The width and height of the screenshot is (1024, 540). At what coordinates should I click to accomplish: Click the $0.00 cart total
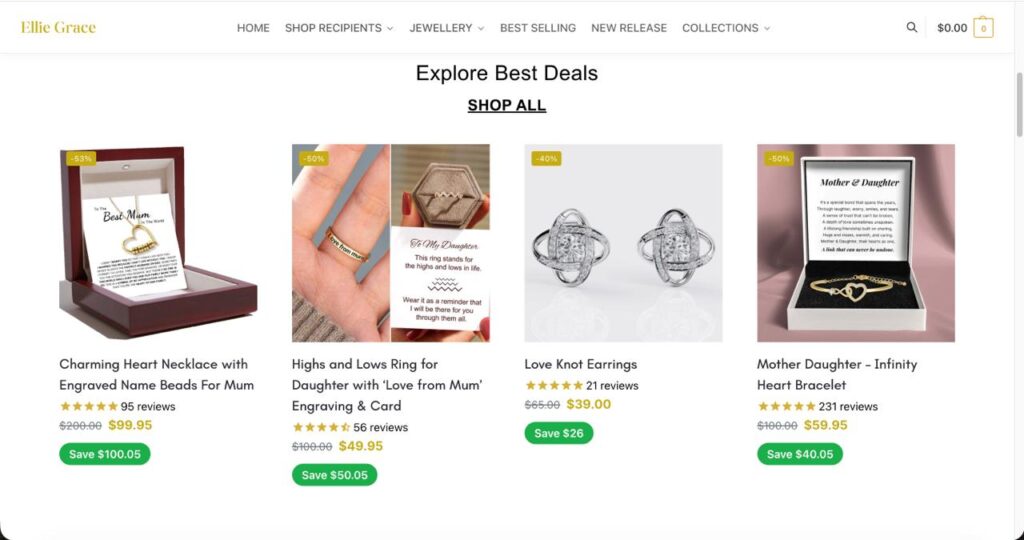point(952,28)
